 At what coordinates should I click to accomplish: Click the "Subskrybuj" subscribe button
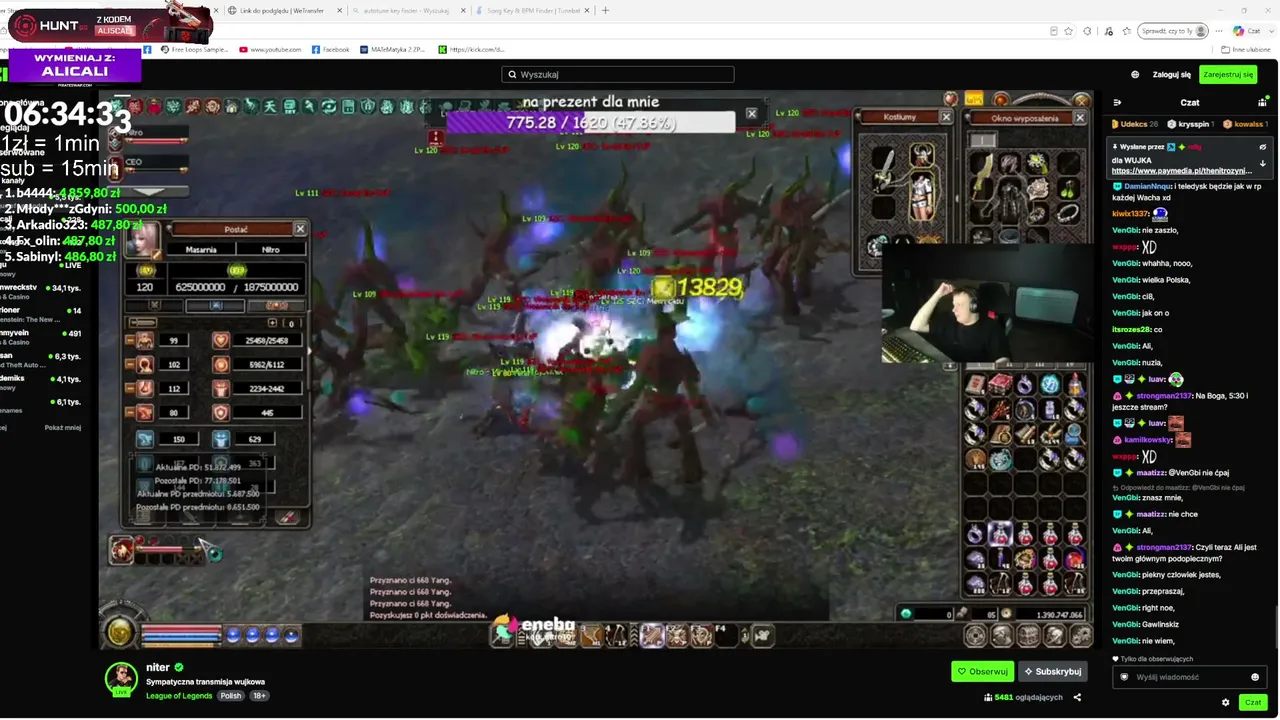[1053, 671]
